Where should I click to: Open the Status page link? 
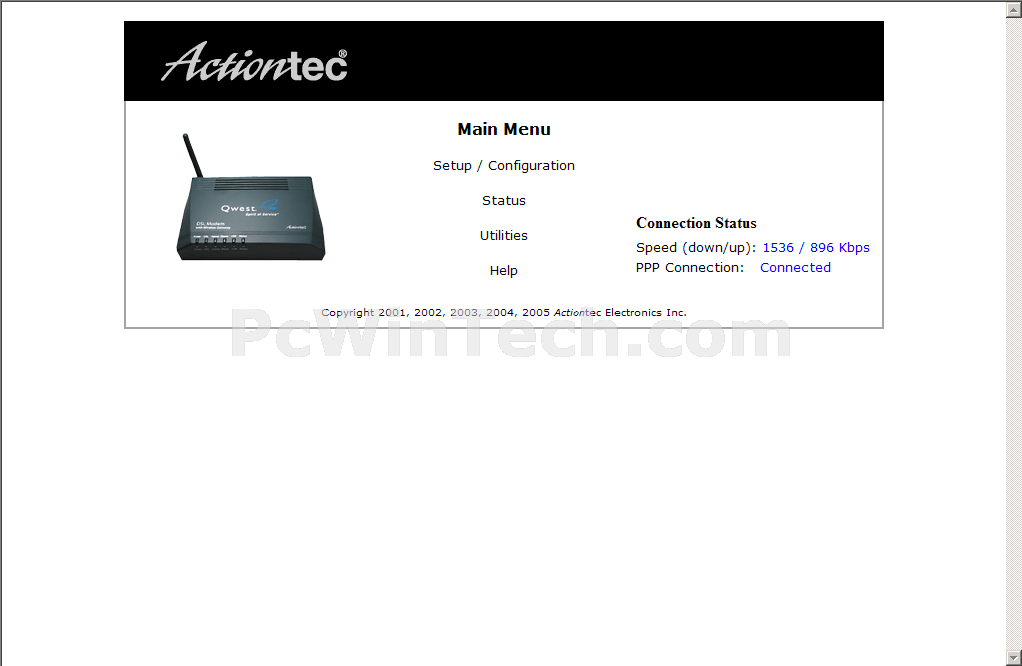click(504, 201)
